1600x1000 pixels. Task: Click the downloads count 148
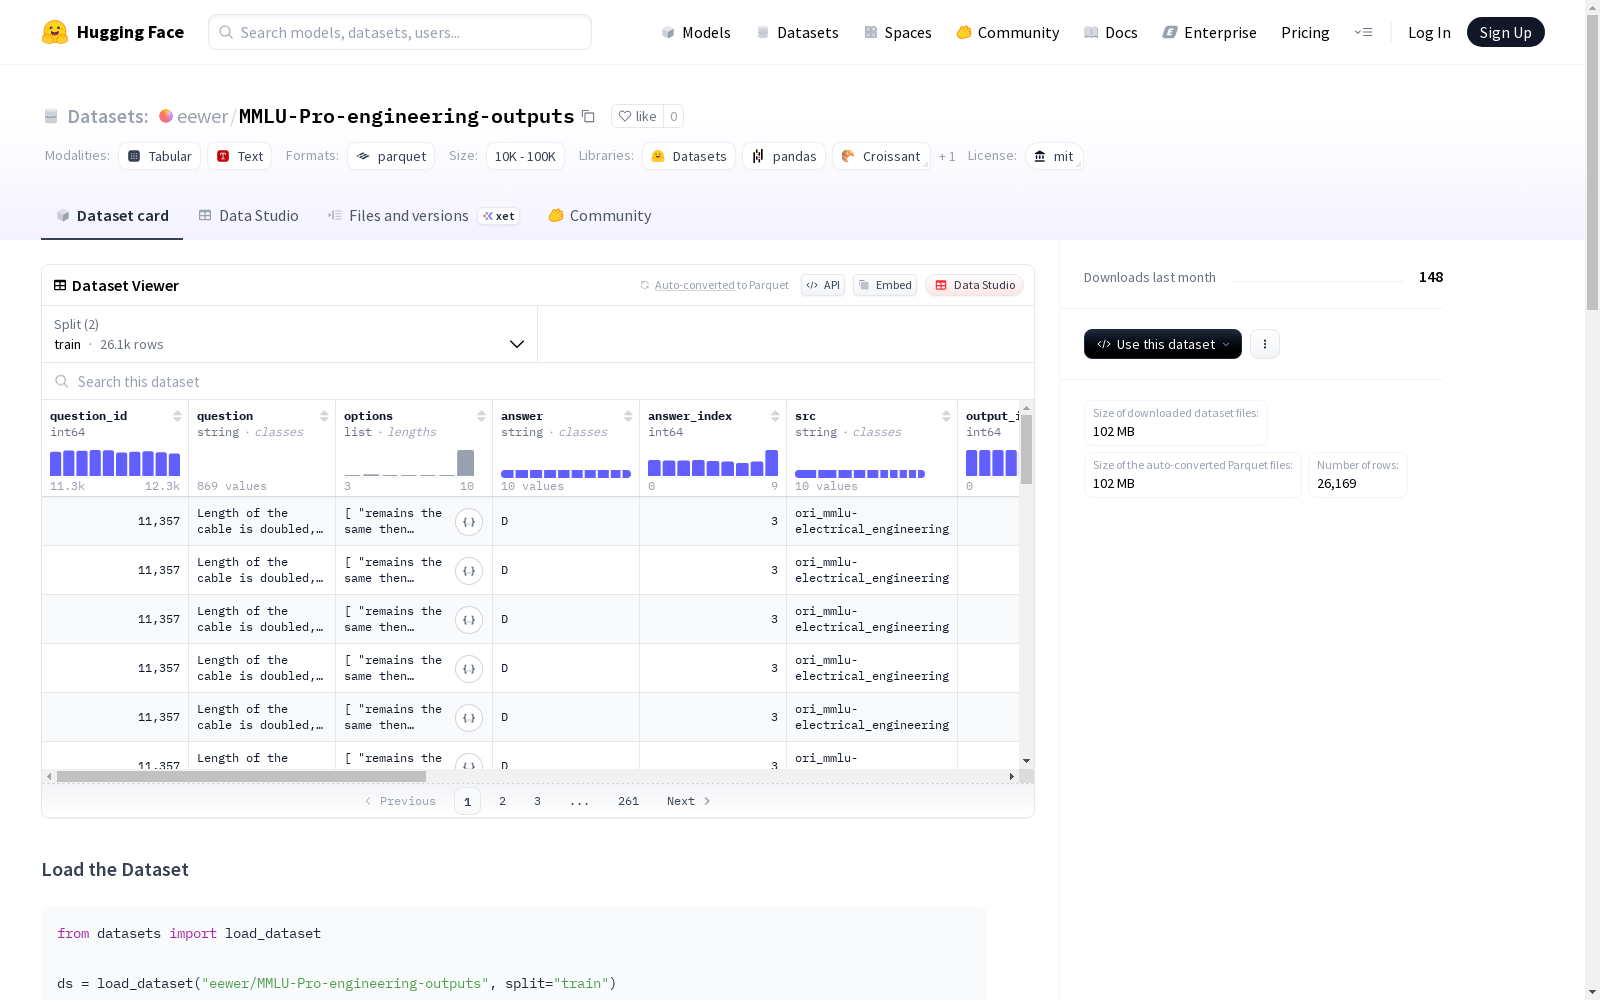tap(1431, 277)
